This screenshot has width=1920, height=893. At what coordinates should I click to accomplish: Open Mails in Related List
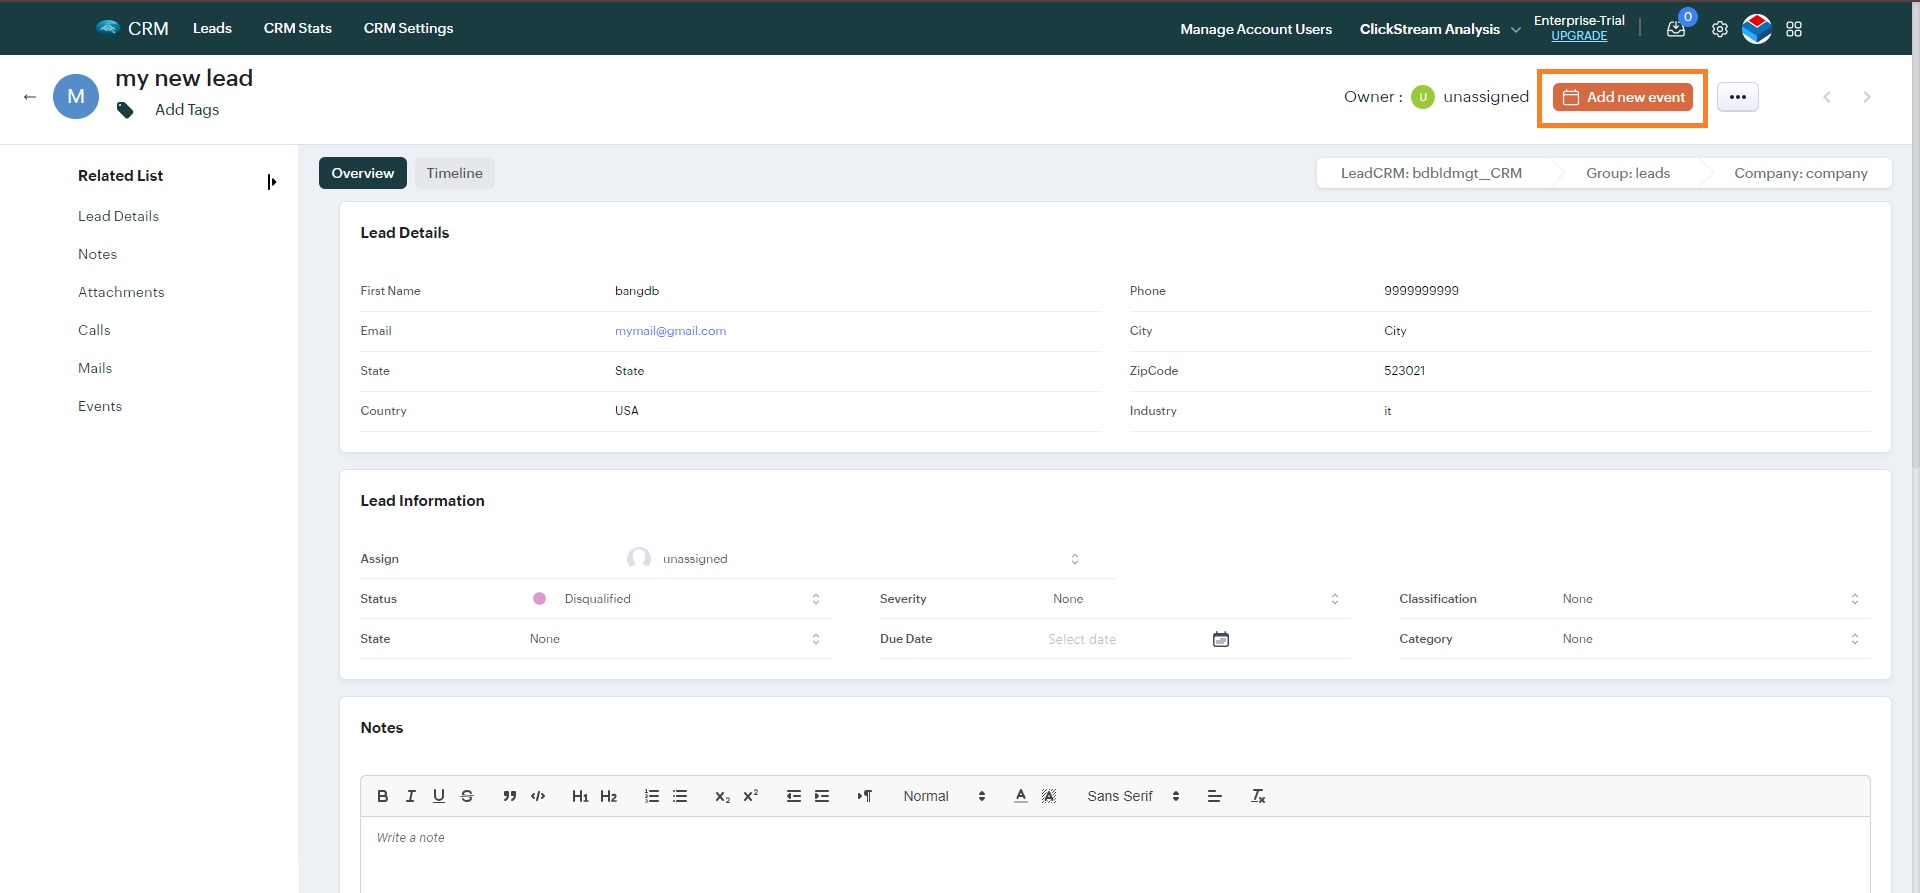pyautogui.click(x=95, y=368)
